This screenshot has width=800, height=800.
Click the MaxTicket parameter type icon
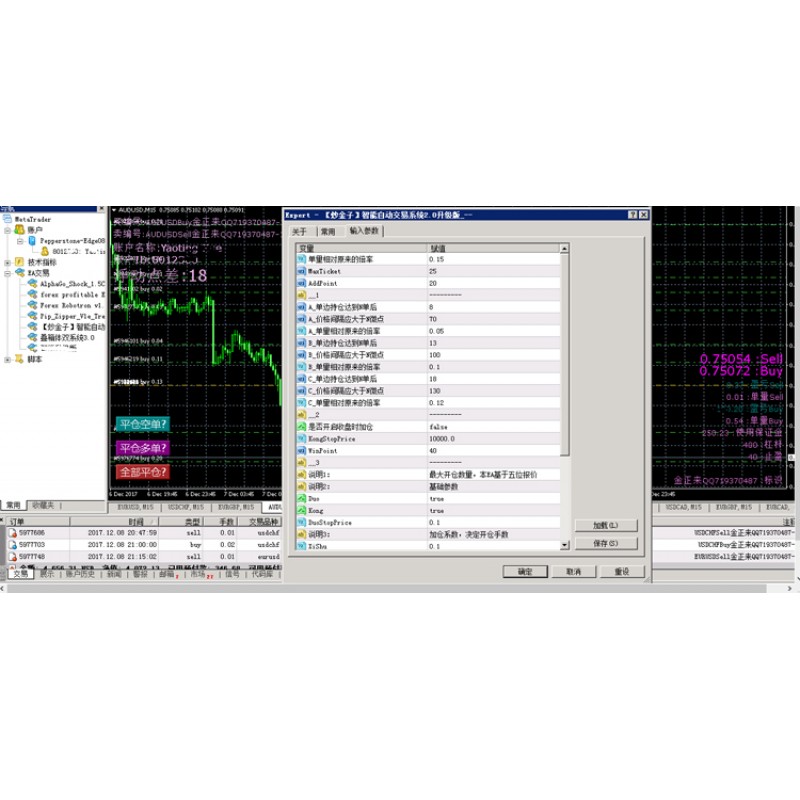301,271
